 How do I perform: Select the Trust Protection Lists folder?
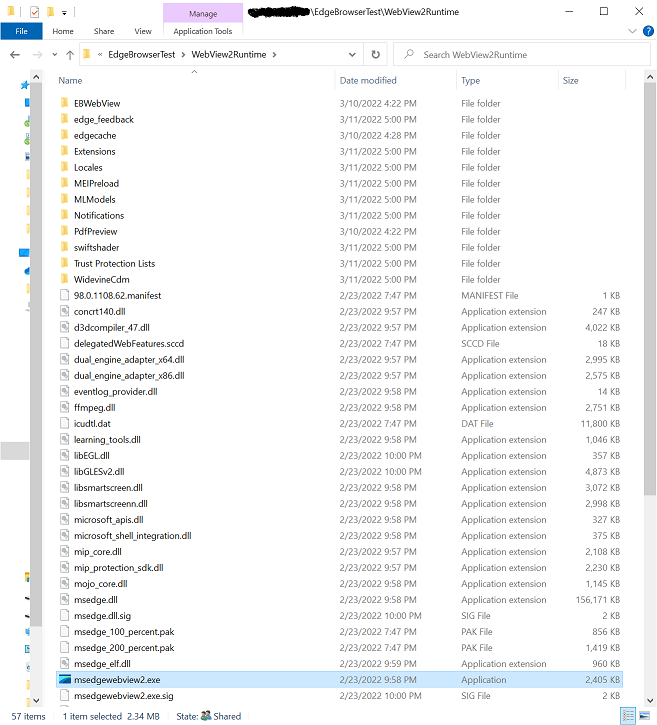[114, 264]
